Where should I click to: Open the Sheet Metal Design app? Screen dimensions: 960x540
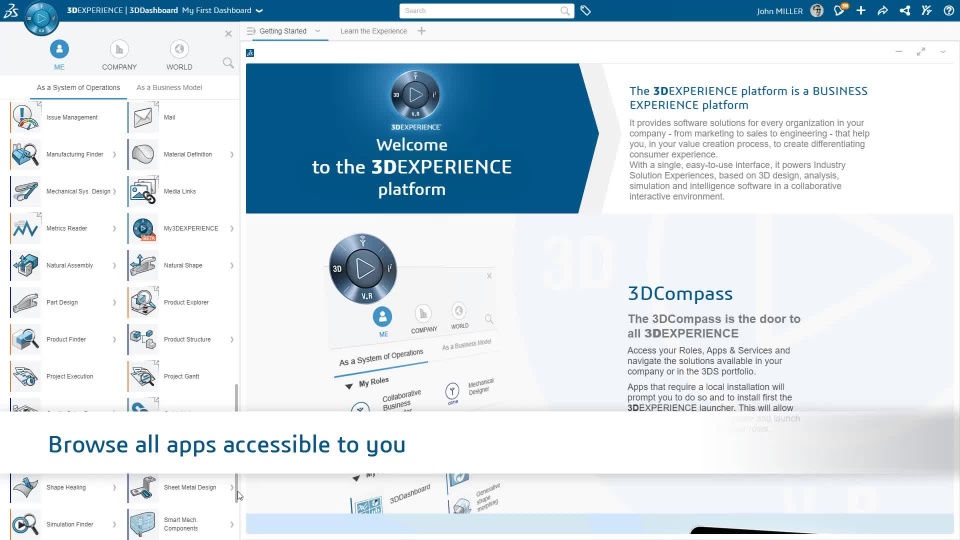point(181,488)
